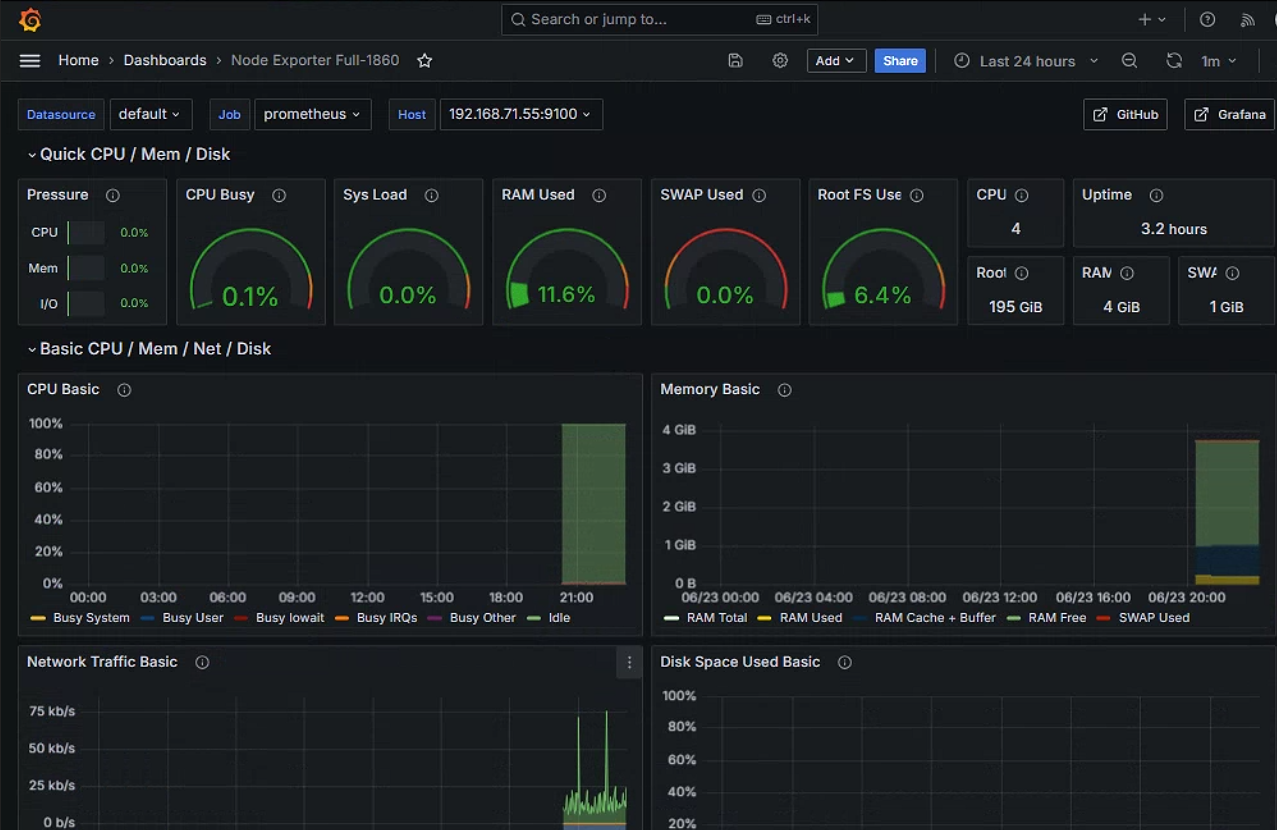
Task: Open the Add dropdown menu
Action: pyautogui.click(x=835, y=61)
